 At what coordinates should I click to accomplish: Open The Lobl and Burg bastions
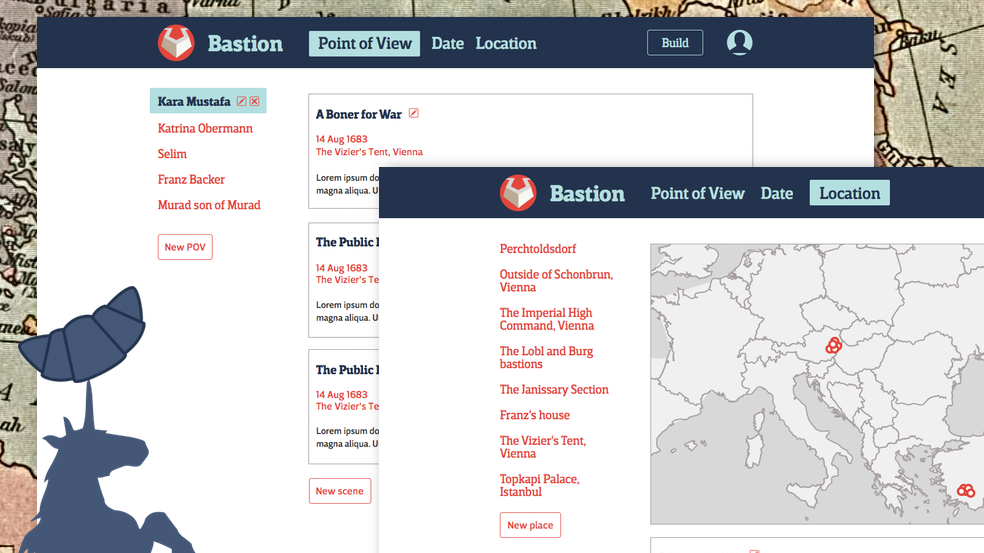[x=546, y=357]
